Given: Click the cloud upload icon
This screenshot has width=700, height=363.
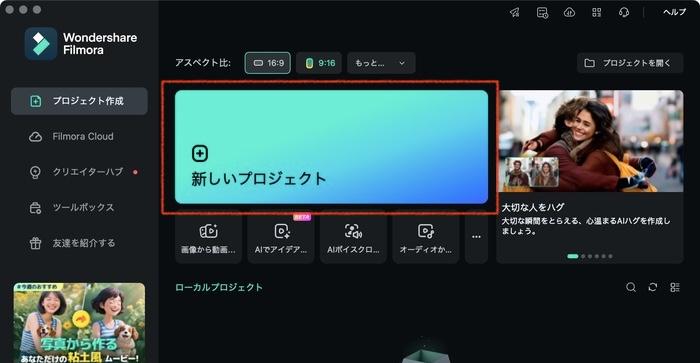Looking at the screenshot, I should (x=569, y=13).
